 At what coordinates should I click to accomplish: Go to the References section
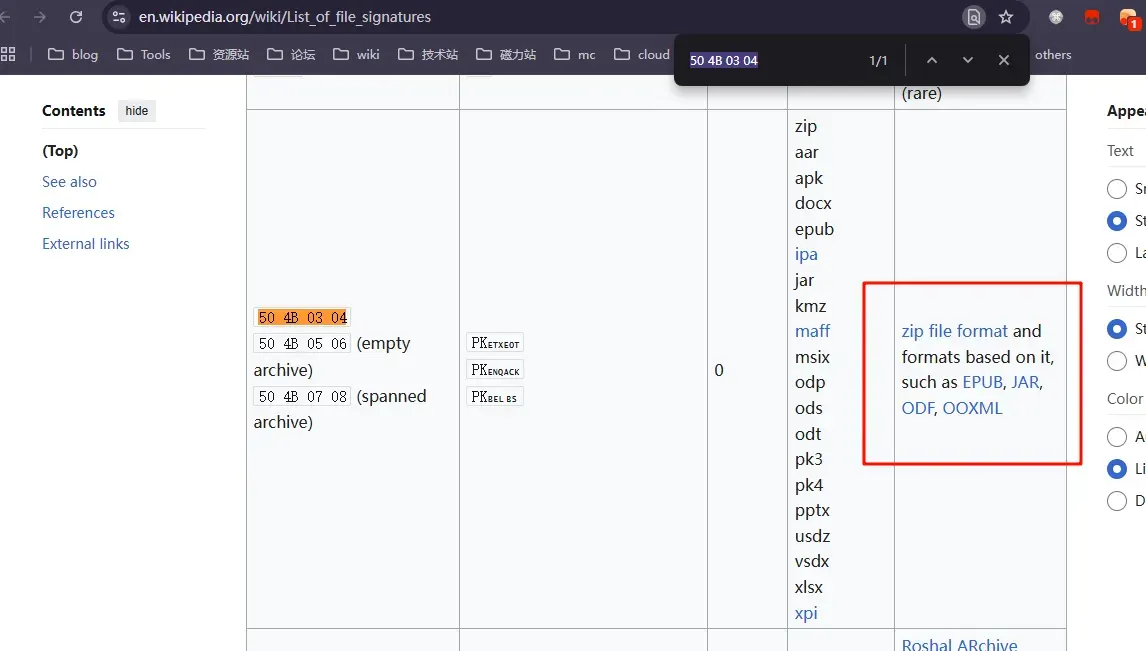(78, 213)
